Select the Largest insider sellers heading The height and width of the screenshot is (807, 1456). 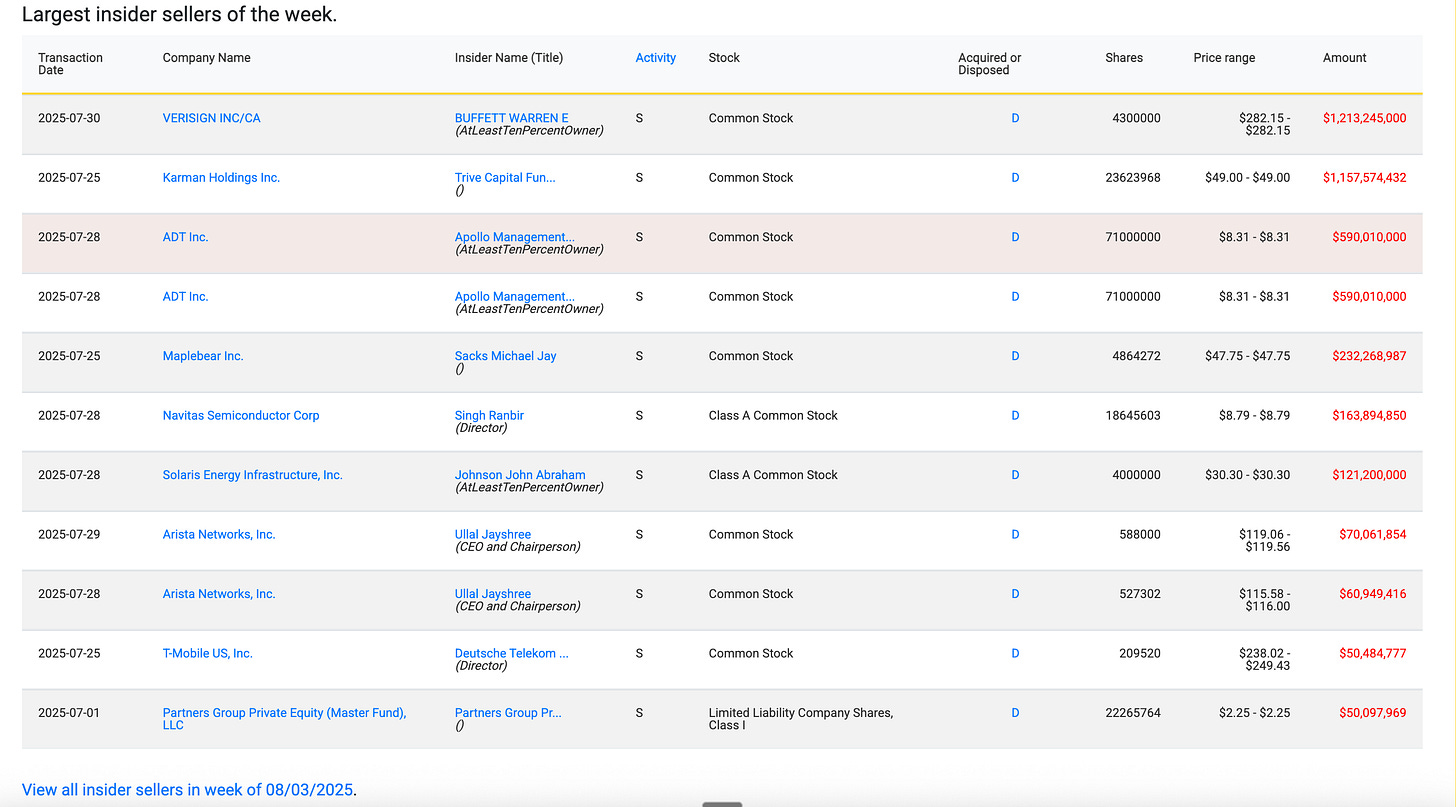180,15
